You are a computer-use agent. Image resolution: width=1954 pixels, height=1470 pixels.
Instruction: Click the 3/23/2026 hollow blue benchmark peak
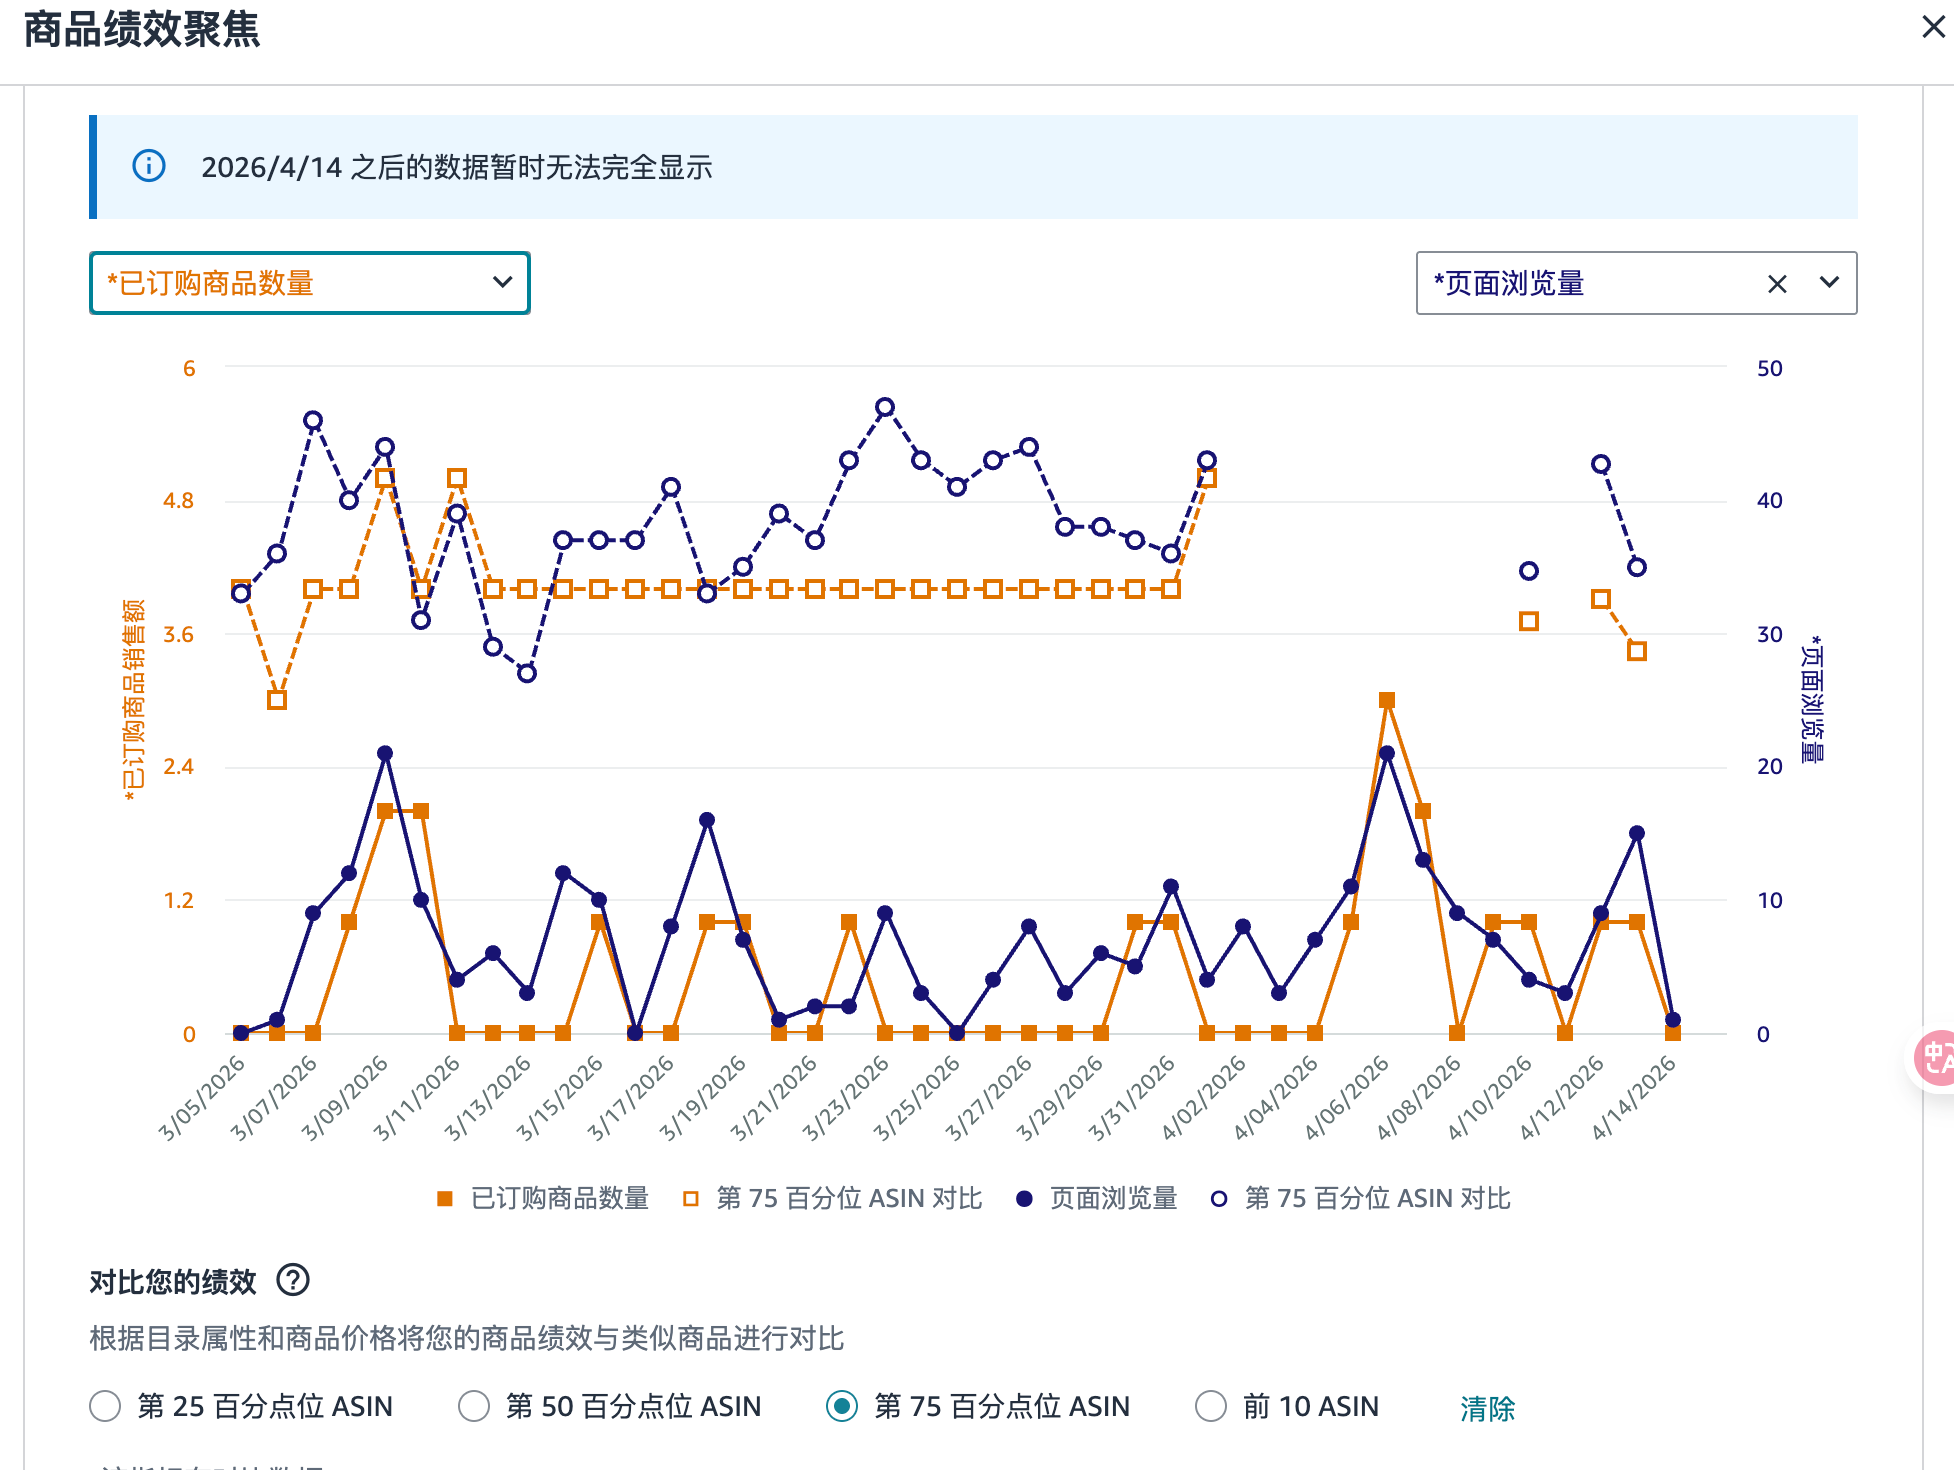click(885, 407)
